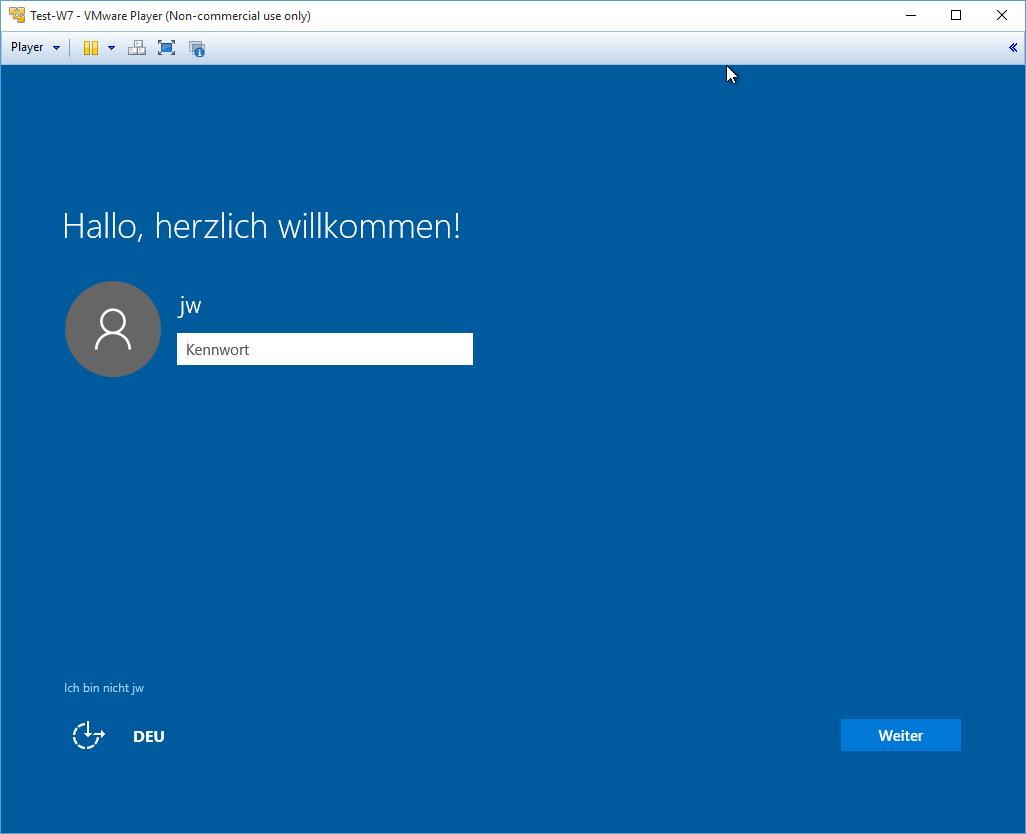Screen dimensions: 1026x834
Task: Click the Unity mode toolbar icon
Action: (197, 48)
